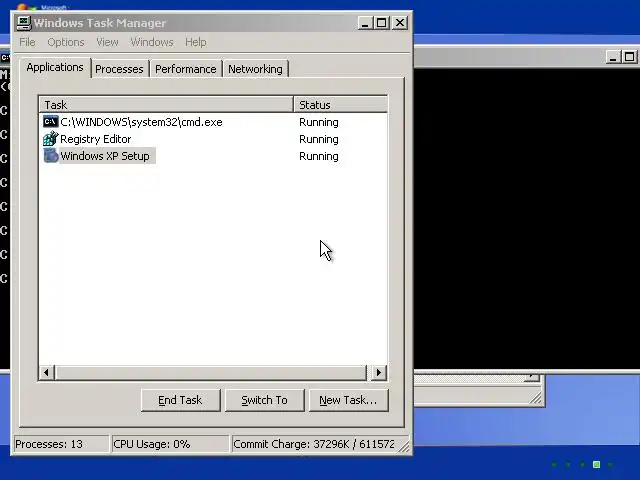Screen dimensions: 640x480
Task: Open the Windows menu
Action: pyautogui.click(x=152, y=42)
